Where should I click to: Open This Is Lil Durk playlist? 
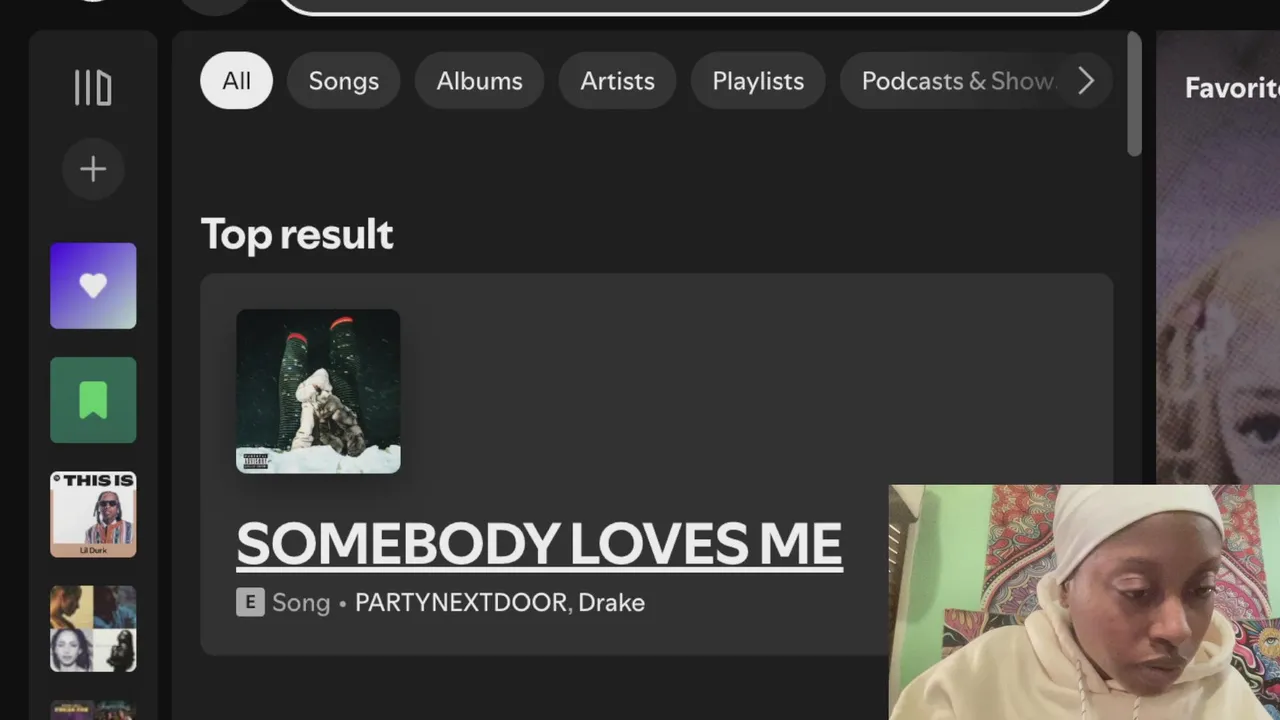(x=93, y=514)
